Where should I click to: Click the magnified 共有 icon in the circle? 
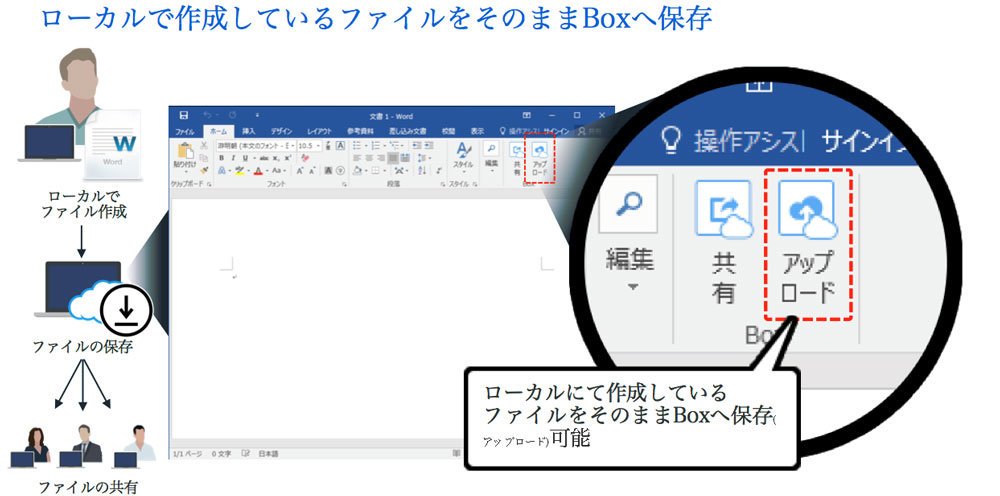tap(723, 209)
